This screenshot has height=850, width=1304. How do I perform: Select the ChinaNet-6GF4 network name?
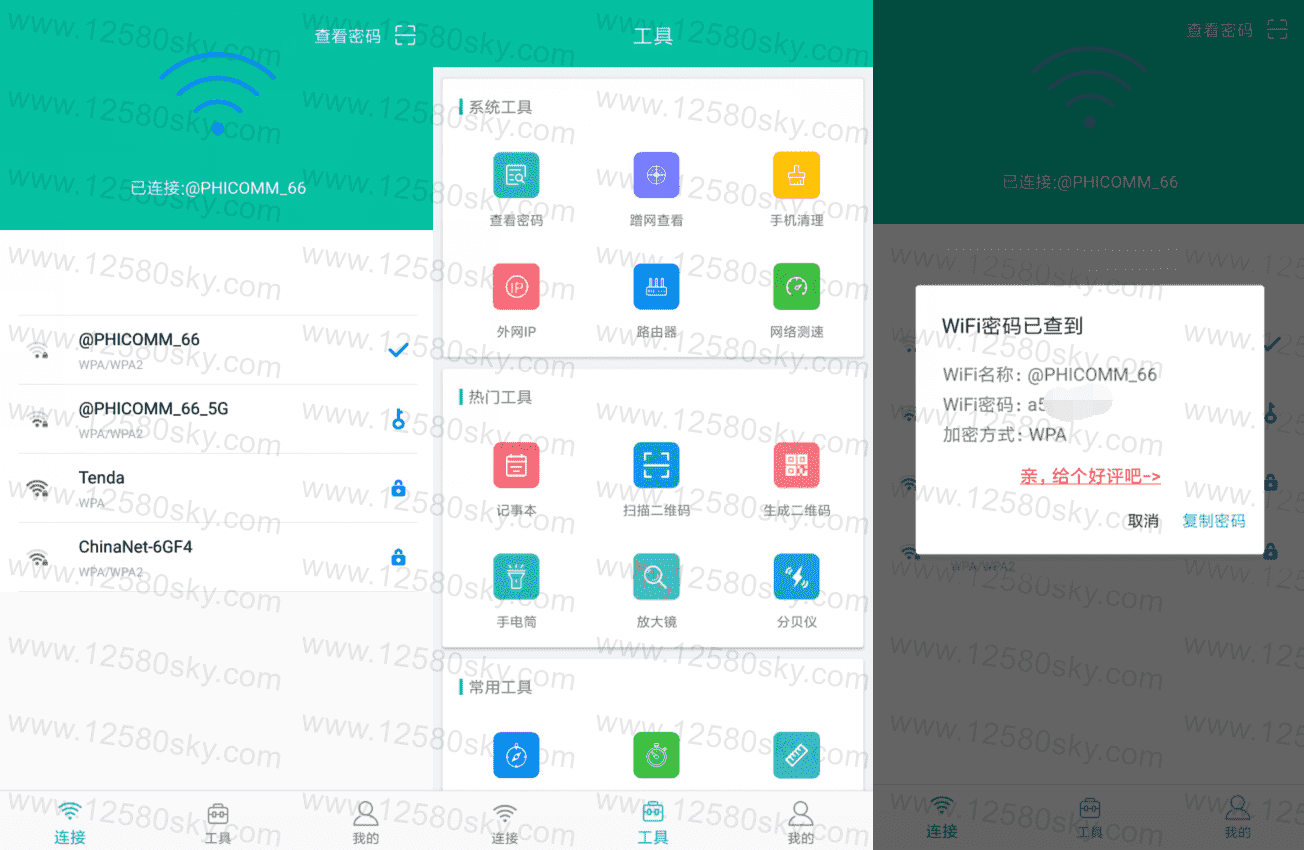[x=135, y=547]
